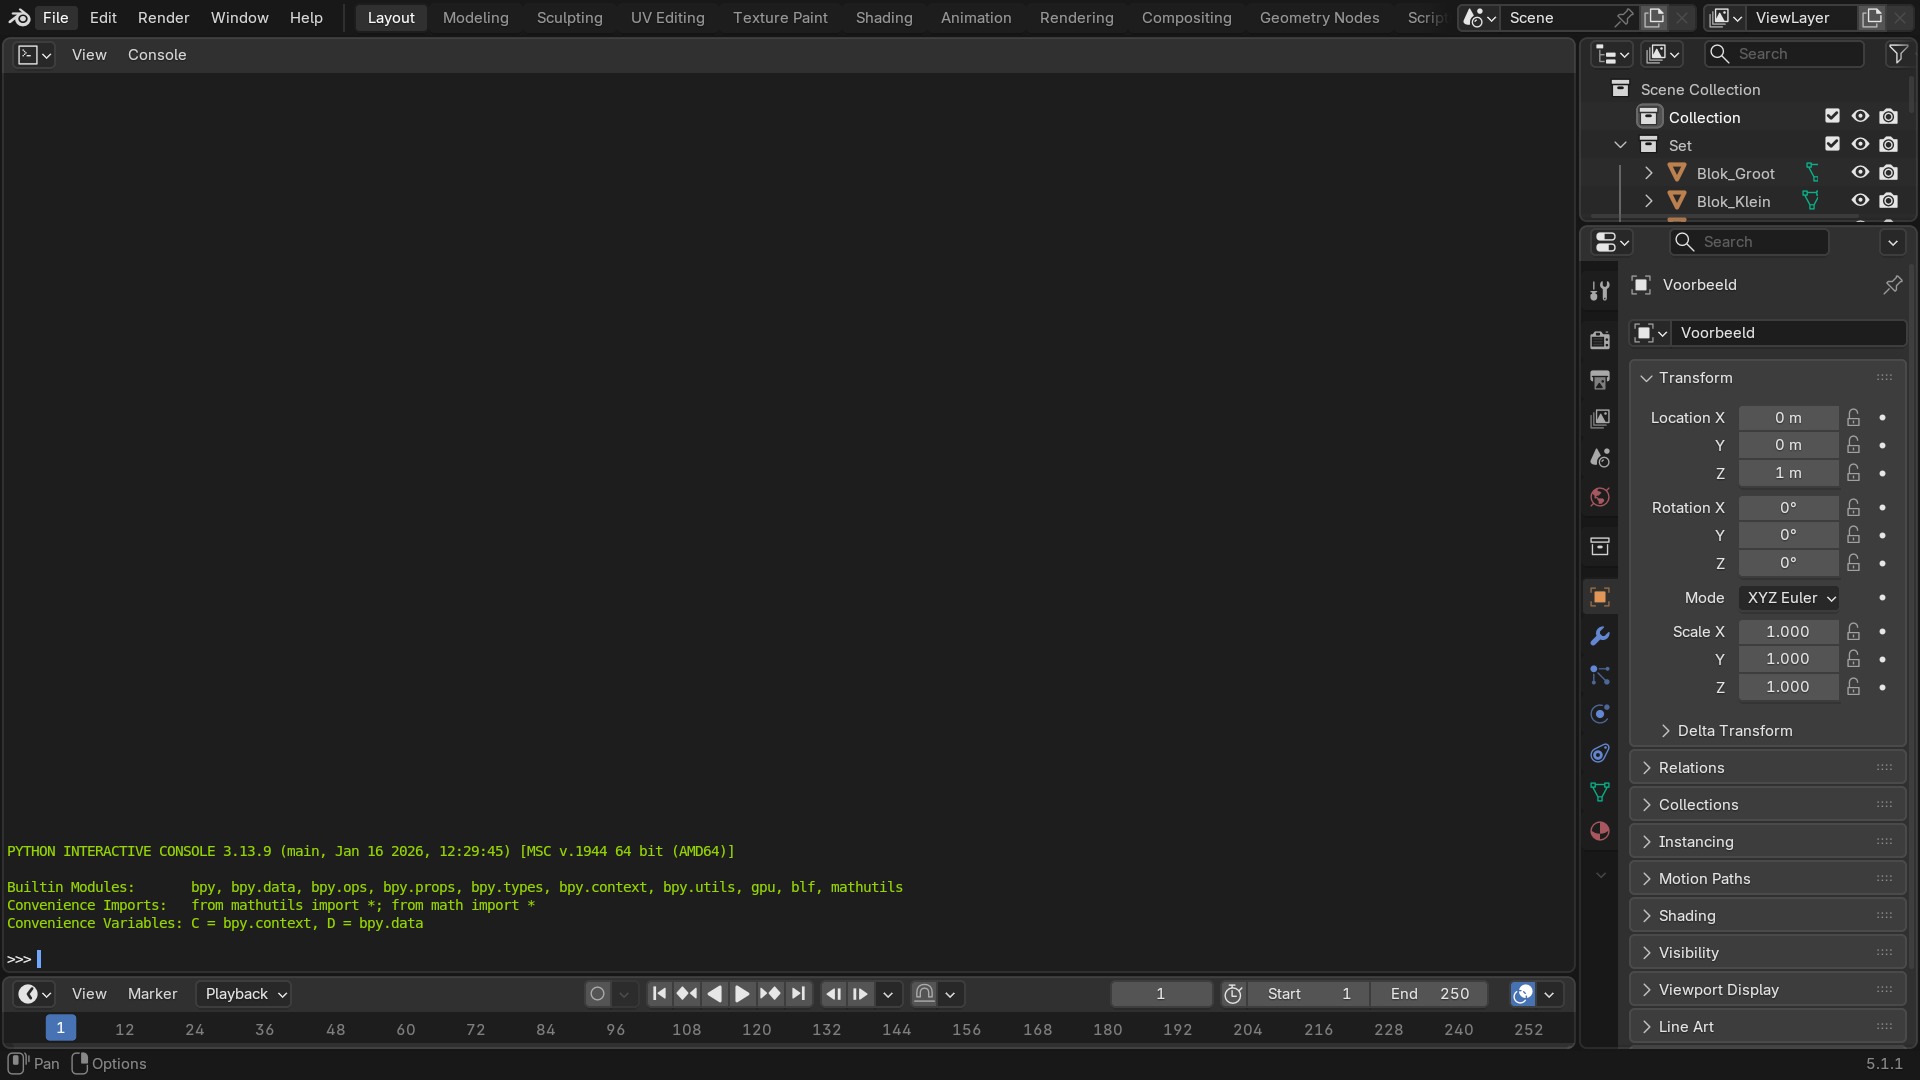
Task: Click the Options button in status bar
Action: tap(110, 1064)
